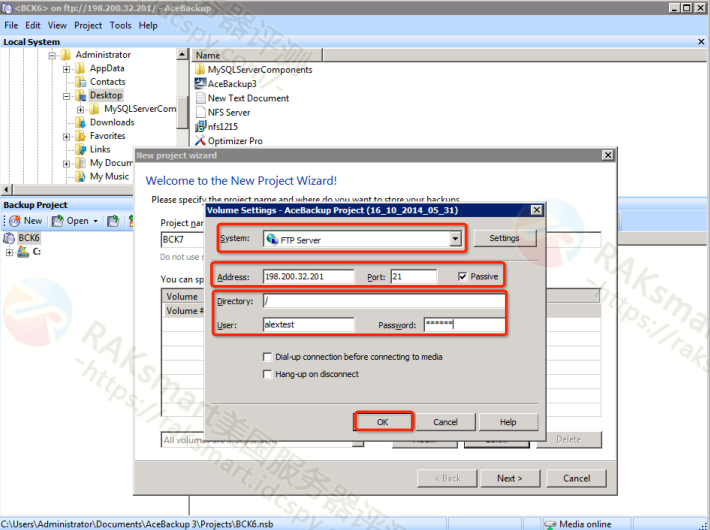This screenshot has height=530, width=710.
Task: Expand the Favorites folder node
Action: 66,136
